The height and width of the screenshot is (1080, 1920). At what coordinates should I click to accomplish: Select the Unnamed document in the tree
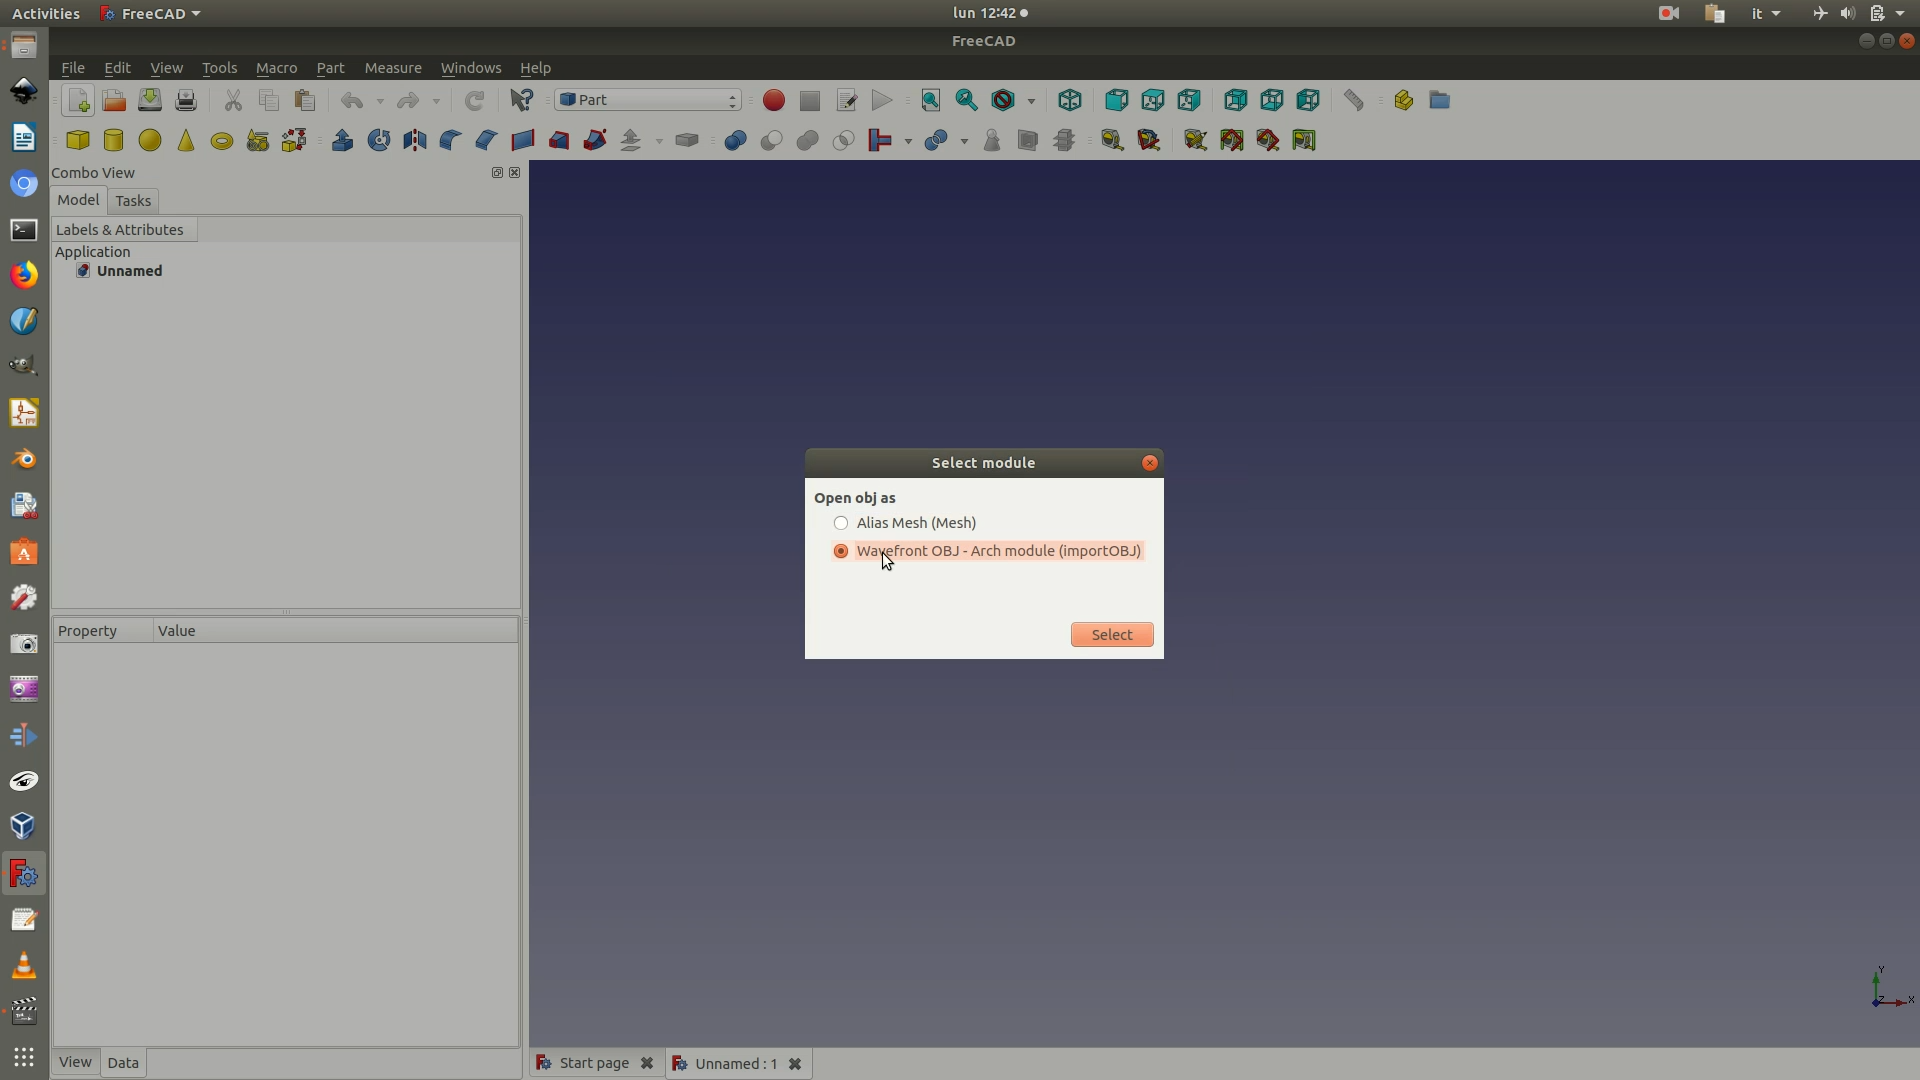click(129, 271)
